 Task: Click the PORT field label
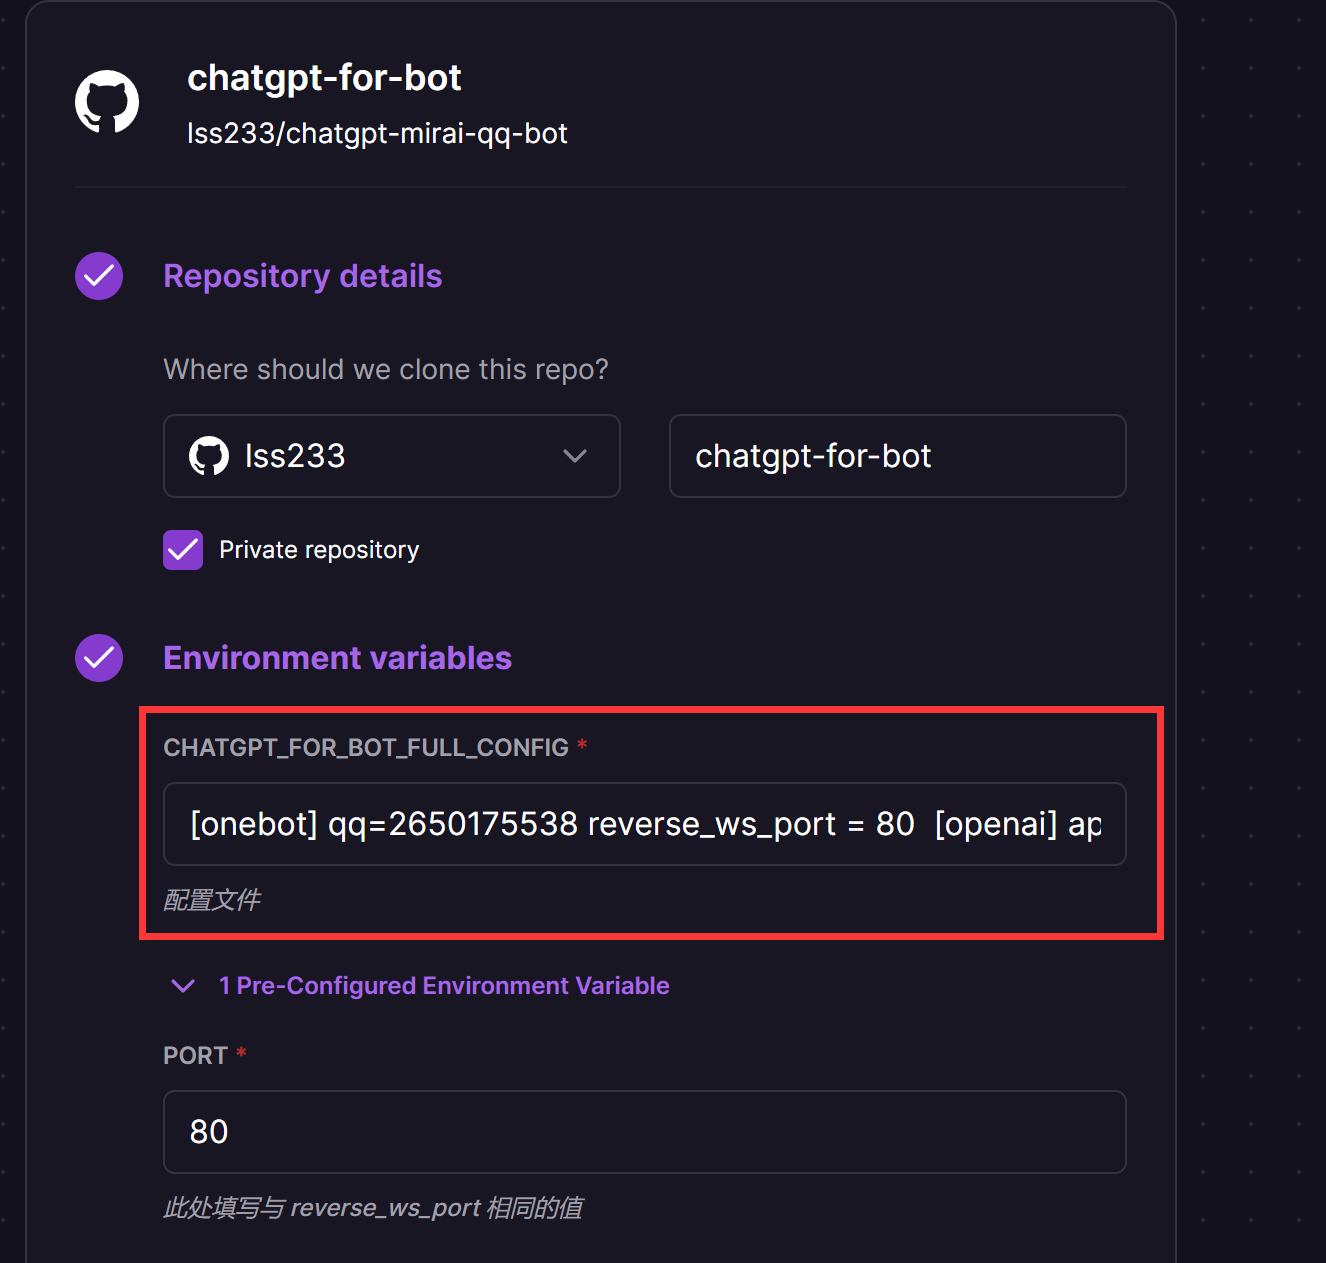coord(196,1056)
